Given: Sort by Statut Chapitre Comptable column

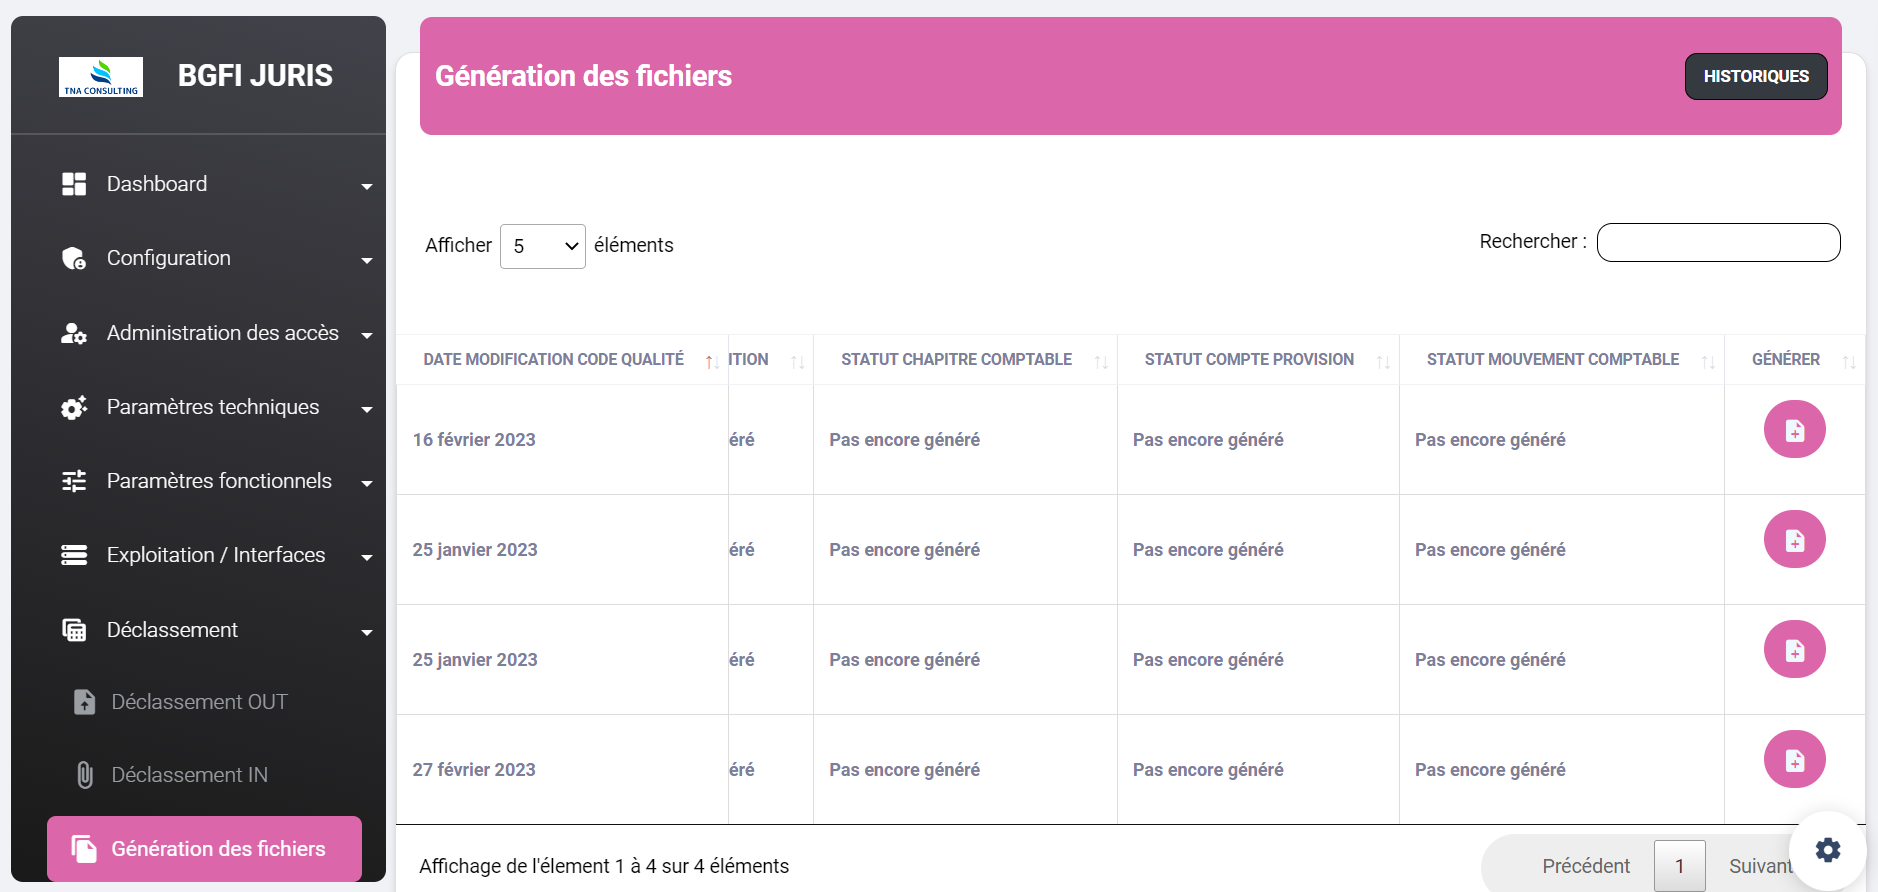Looking at the screenshot, I should [x=956, y=360].
